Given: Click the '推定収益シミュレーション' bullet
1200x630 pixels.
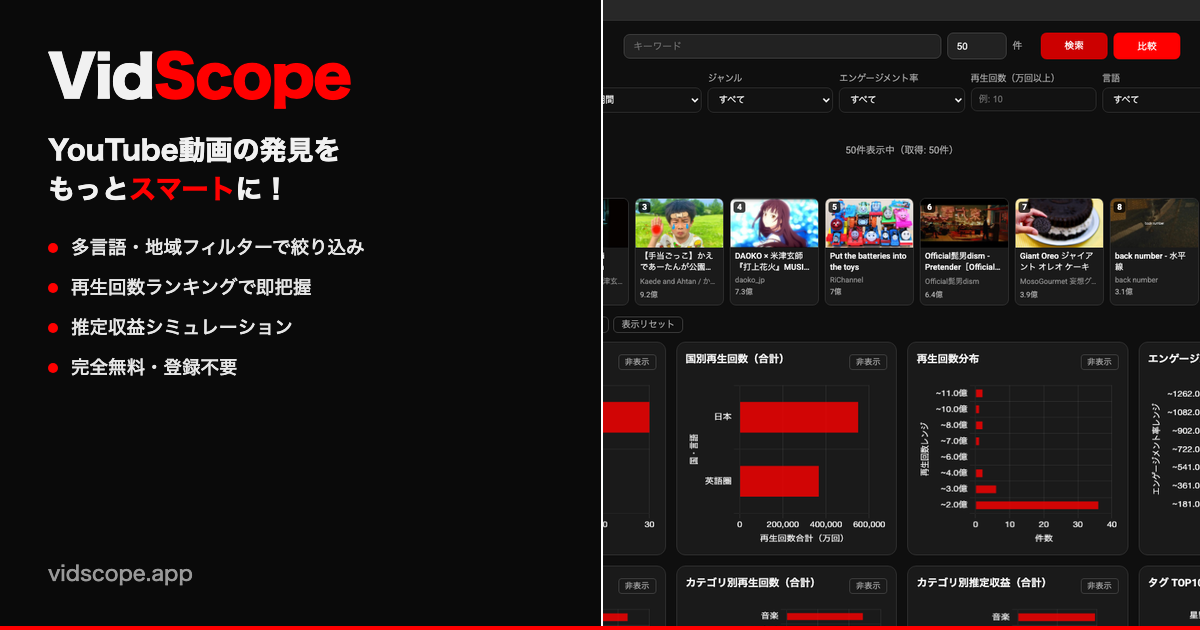Looking at the screenshot, I should 181,327.
